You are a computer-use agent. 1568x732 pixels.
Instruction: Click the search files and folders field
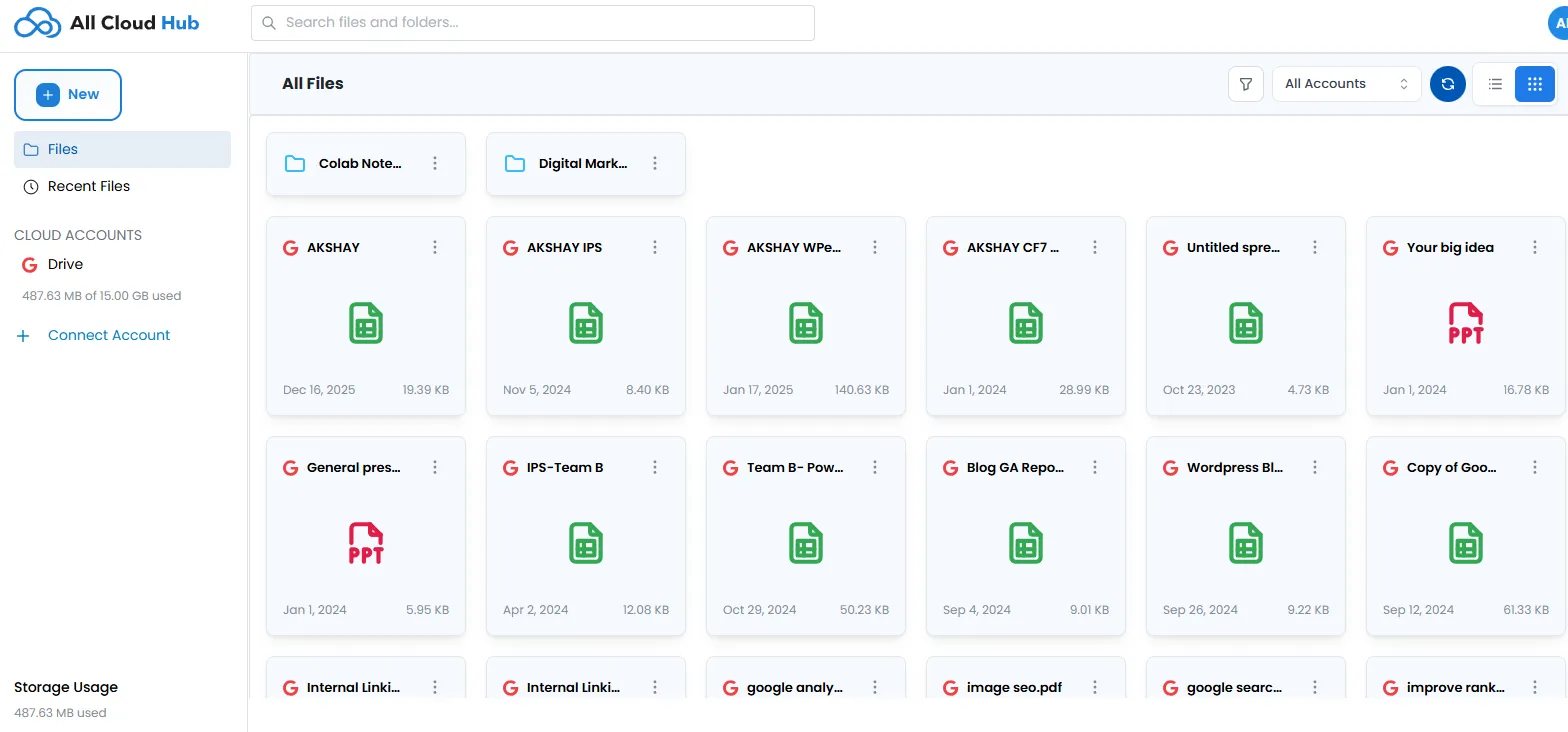pyautogui.click(x=532, y=23)
